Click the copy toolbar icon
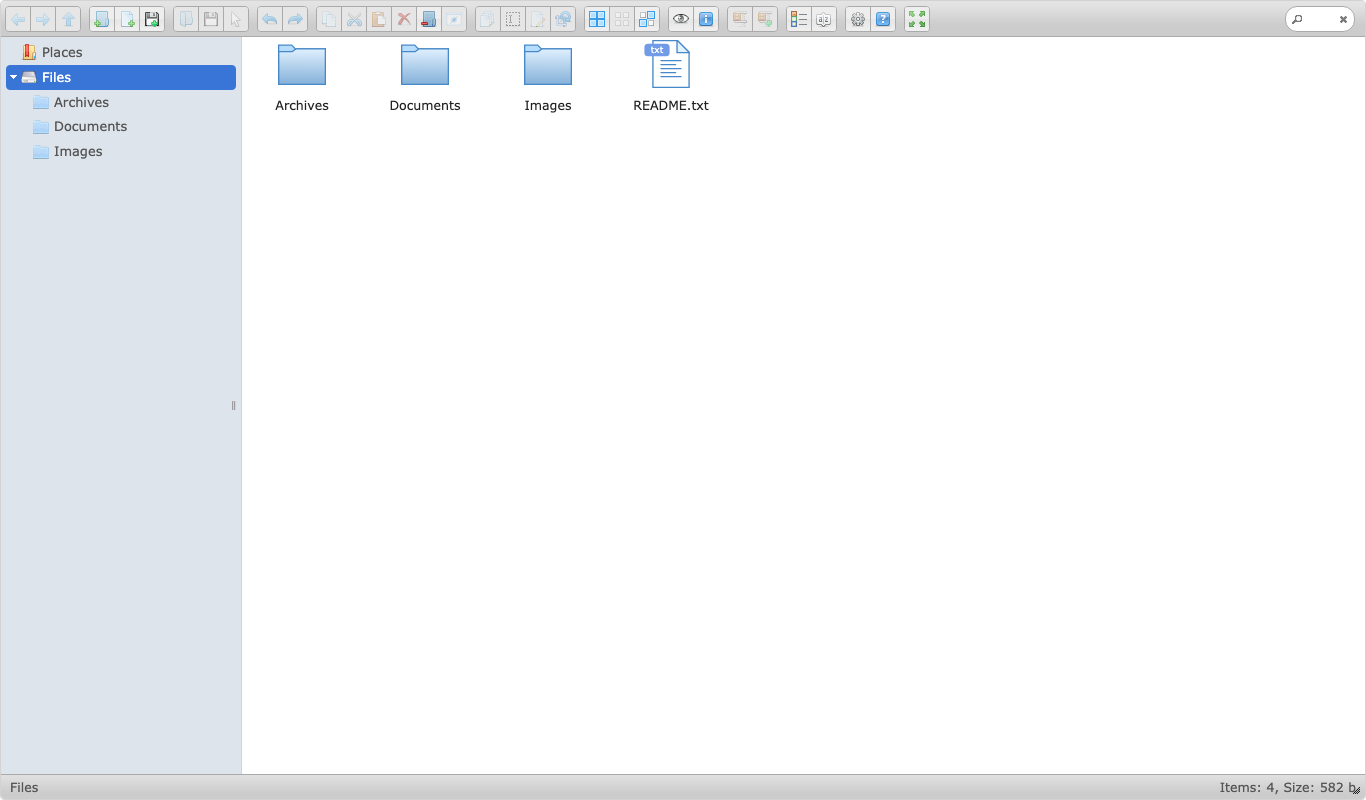Viewport: 1366px width, 800px height. coord(329,19)
